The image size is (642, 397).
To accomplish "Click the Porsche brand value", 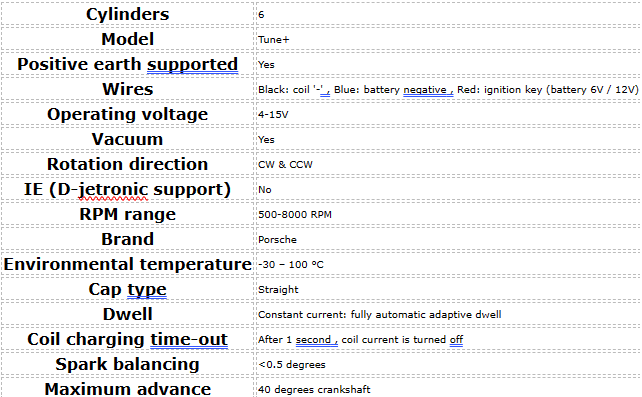I will tap(277, 239).
